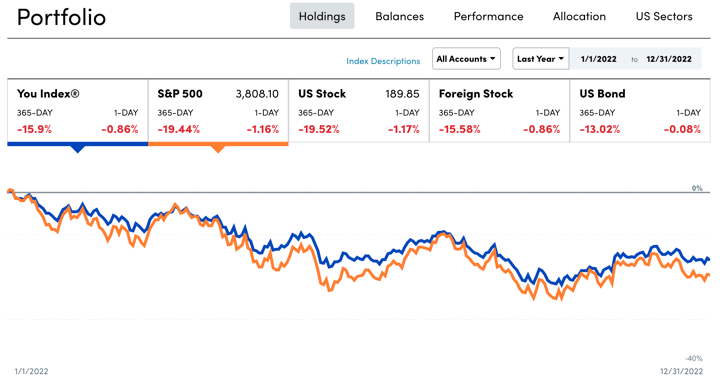Image resolution: width=720 pixels, height=380 pixels.
Task: Enable the Foreign Stock comparison card
Action: [x=499, y=111]
